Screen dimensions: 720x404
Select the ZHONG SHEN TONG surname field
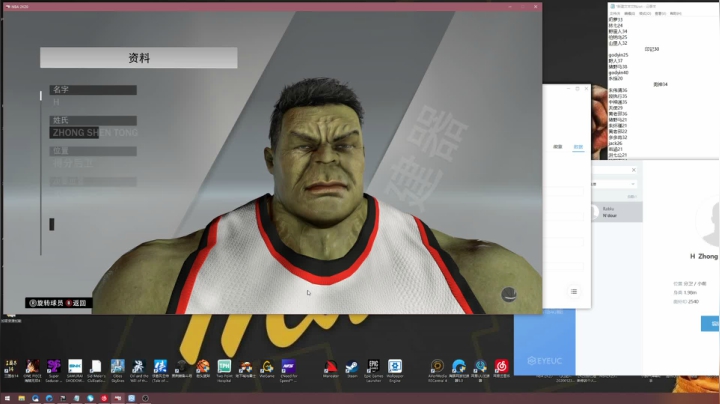coord(95,133)
